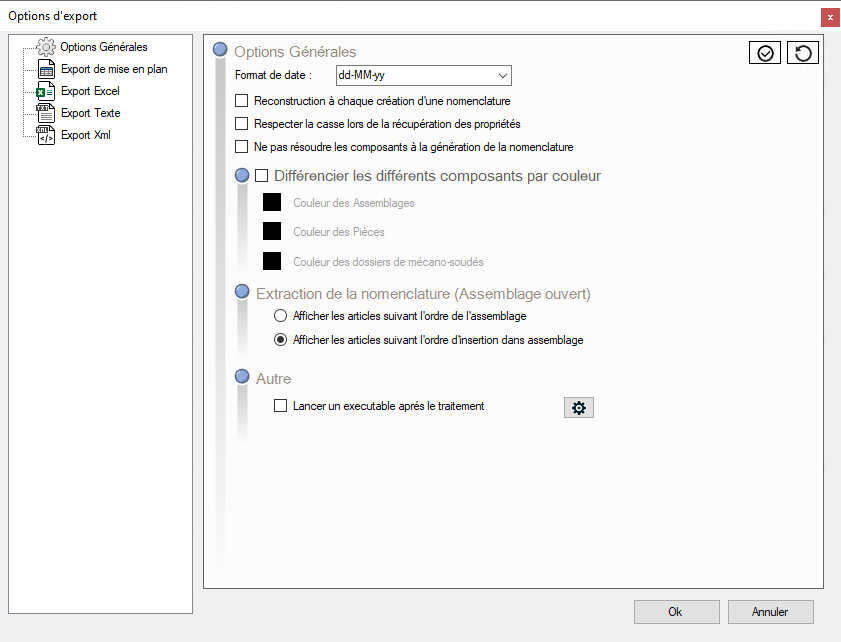841x642 pixels.
Task: Collapse the Extraction de la nomenclature section
Action: tap(241, 293)
